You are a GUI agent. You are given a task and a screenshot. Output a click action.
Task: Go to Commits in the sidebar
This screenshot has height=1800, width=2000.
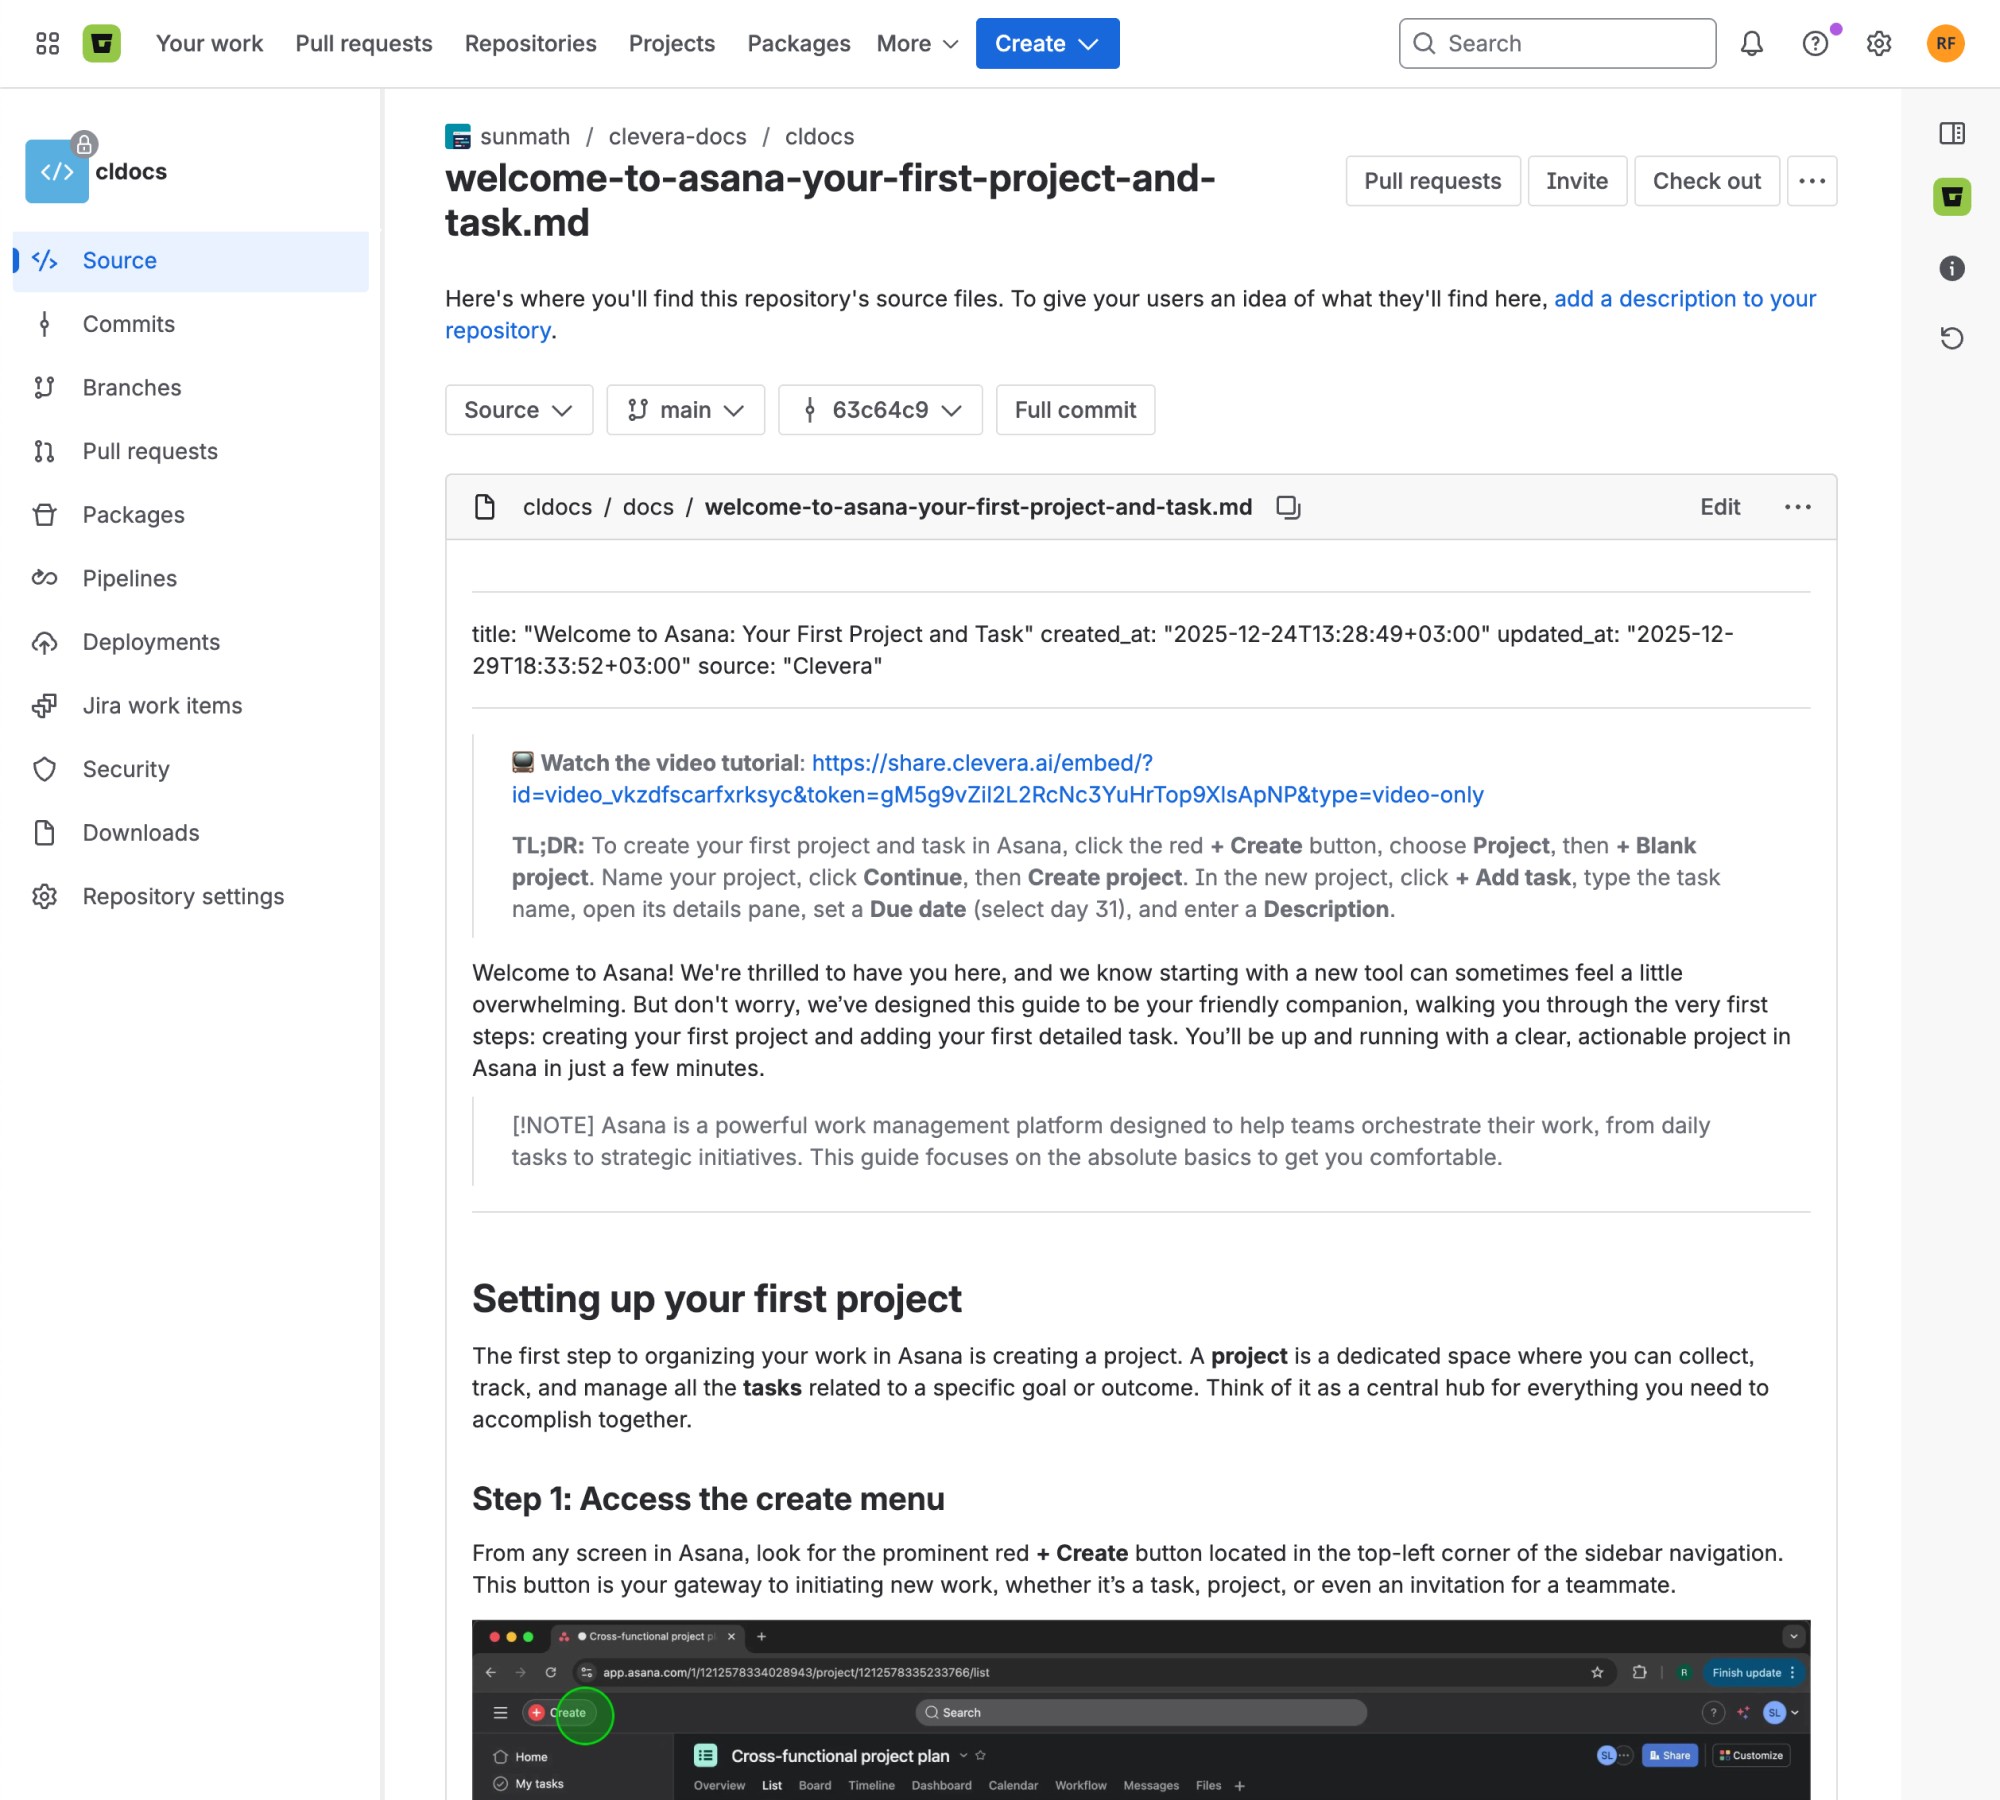[128, 324]
